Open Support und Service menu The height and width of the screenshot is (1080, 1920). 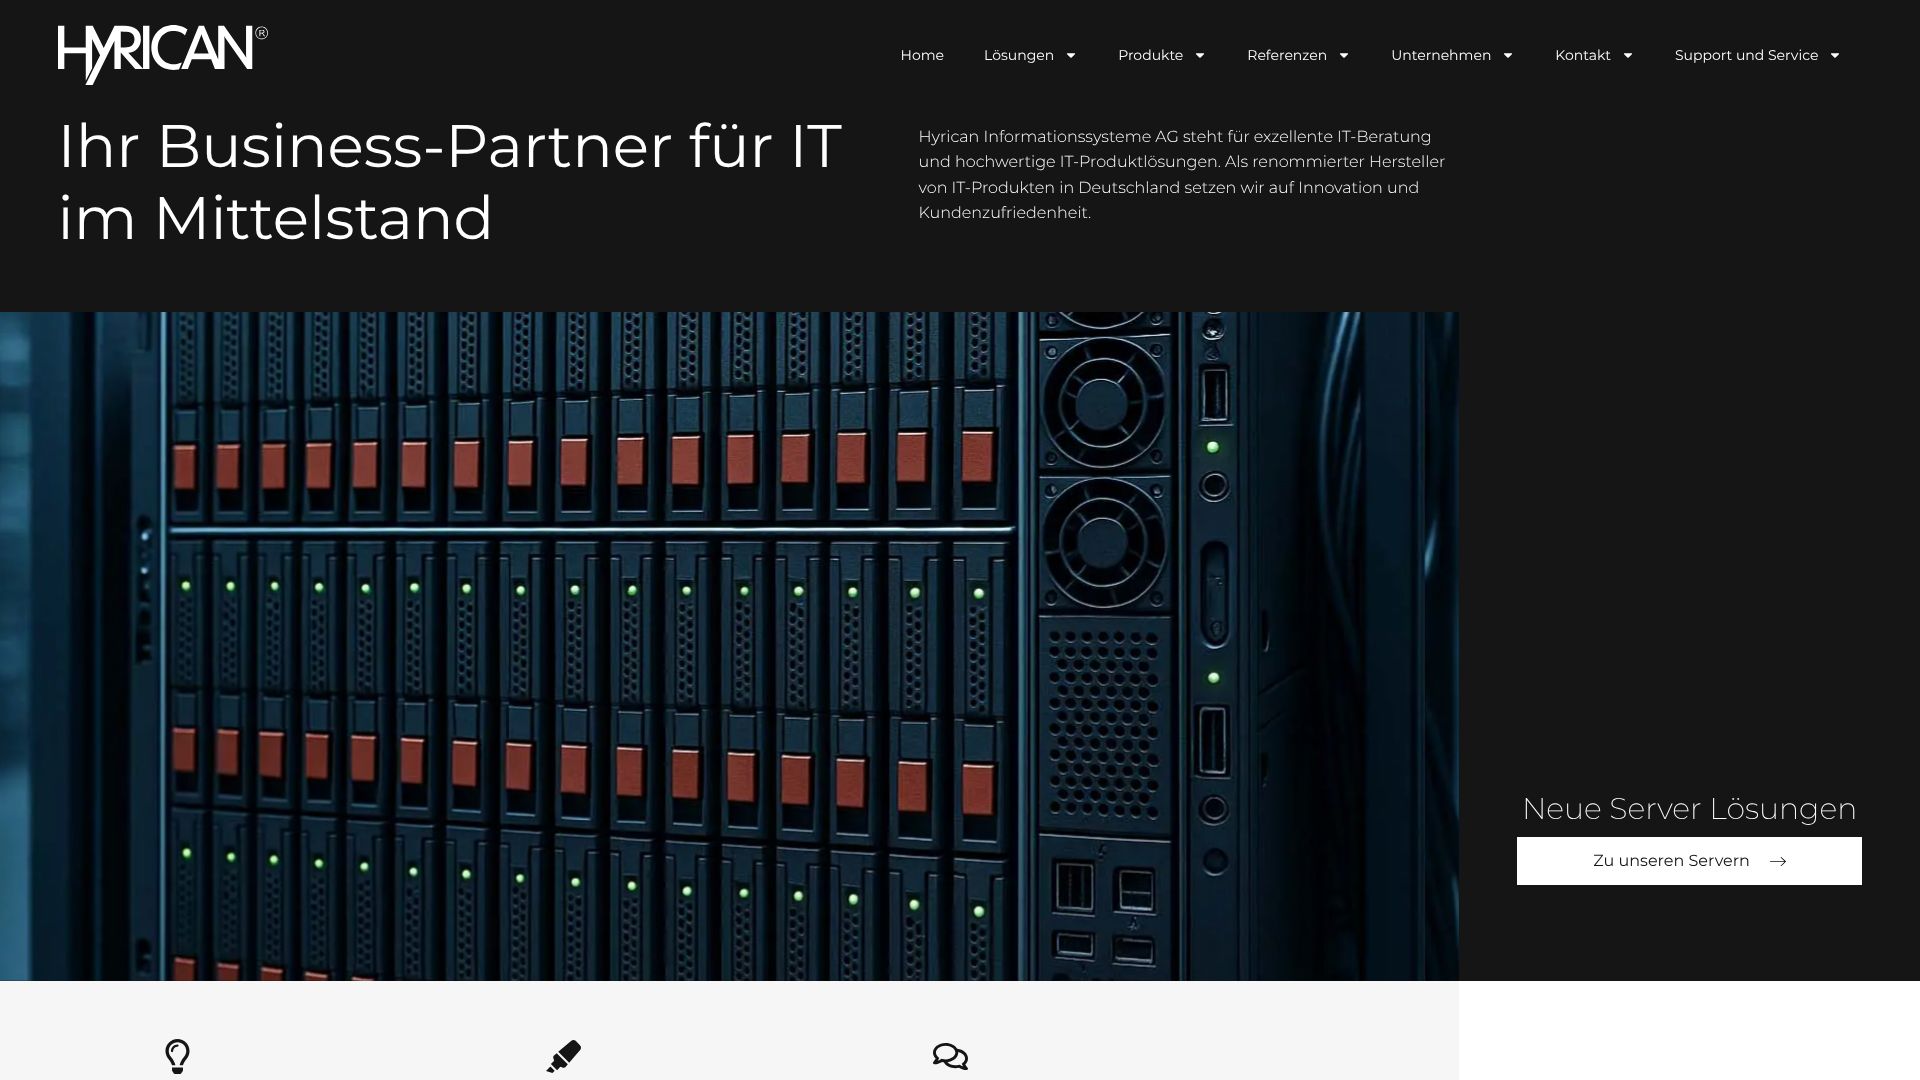tap(1746, 55)
